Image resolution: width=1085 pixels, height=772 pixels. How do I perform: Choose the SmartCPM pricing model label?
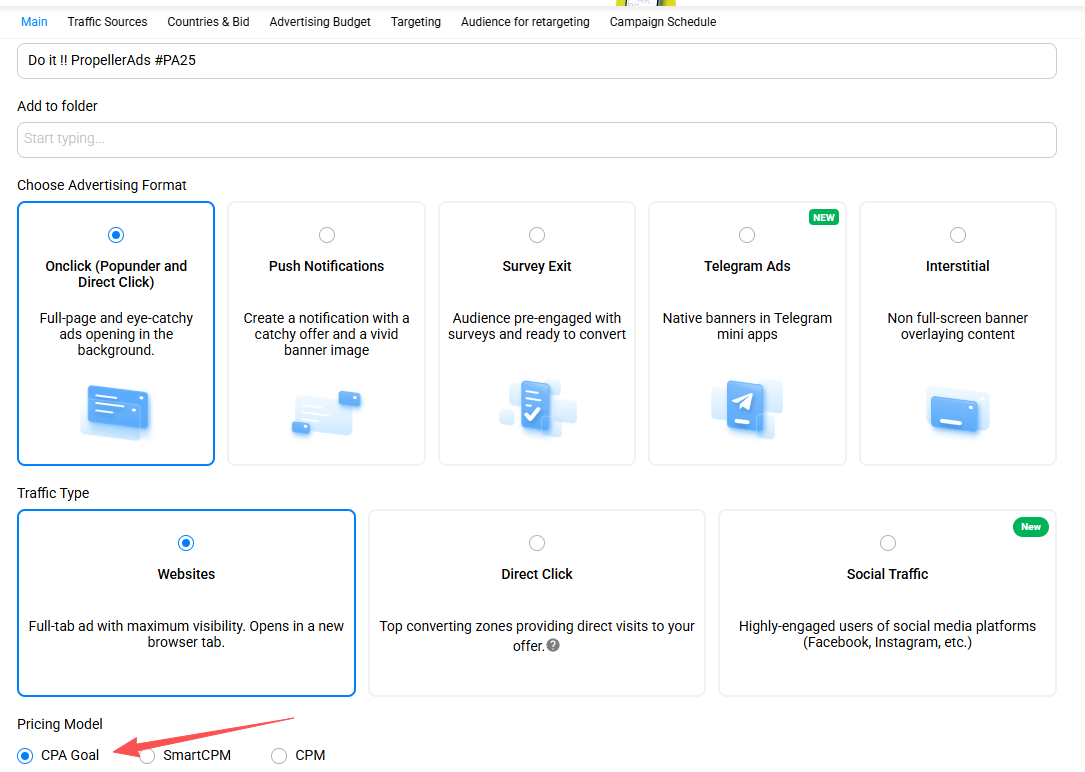(x=197, y=755)
